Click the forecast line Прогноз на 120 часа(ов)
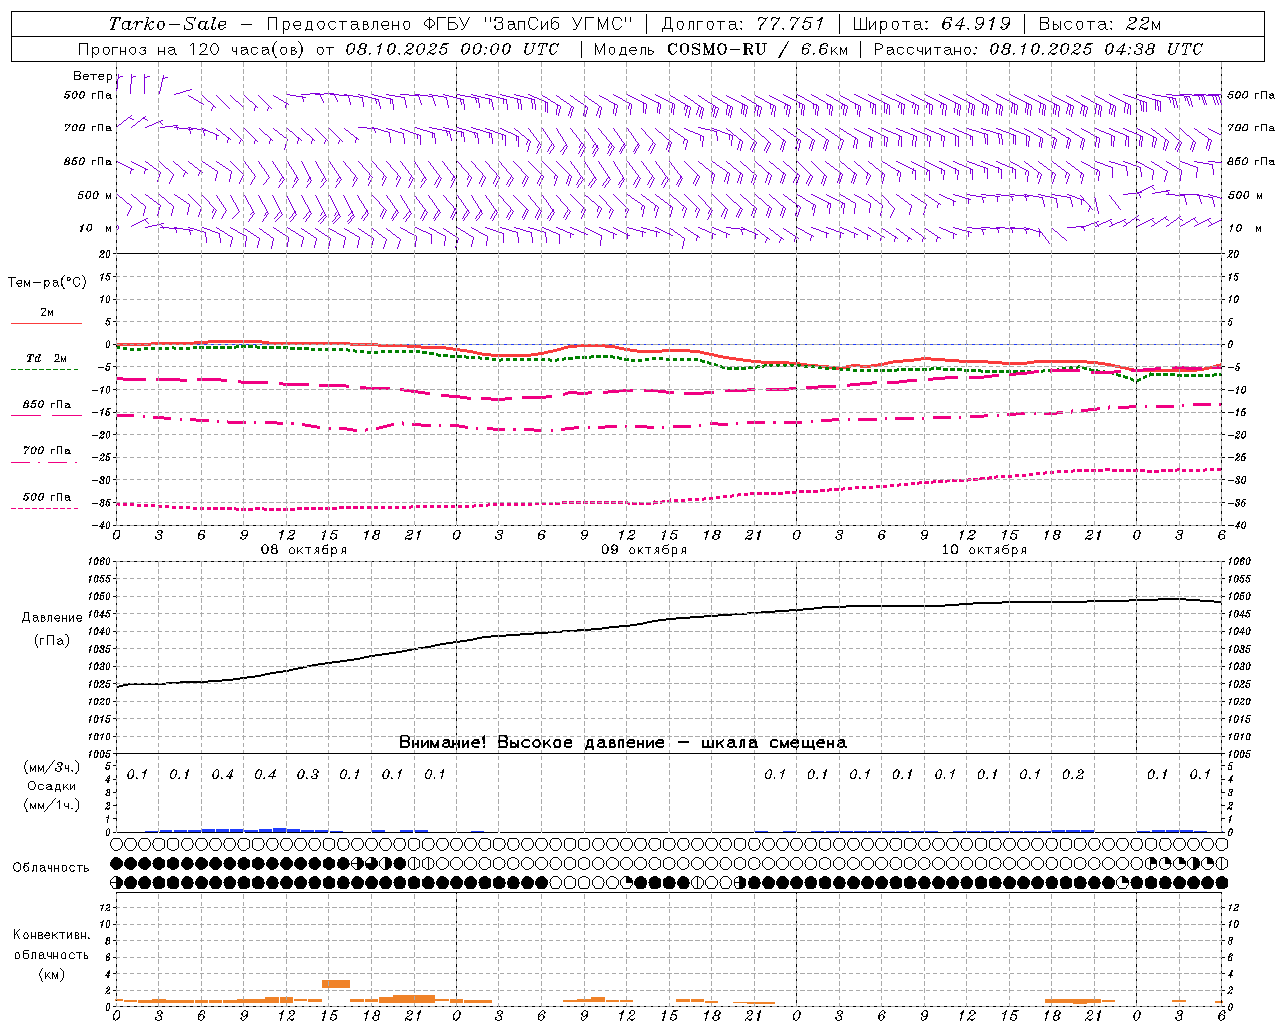The width and height of the screenshot is (1280, 1024). click(x=192, y=49)
